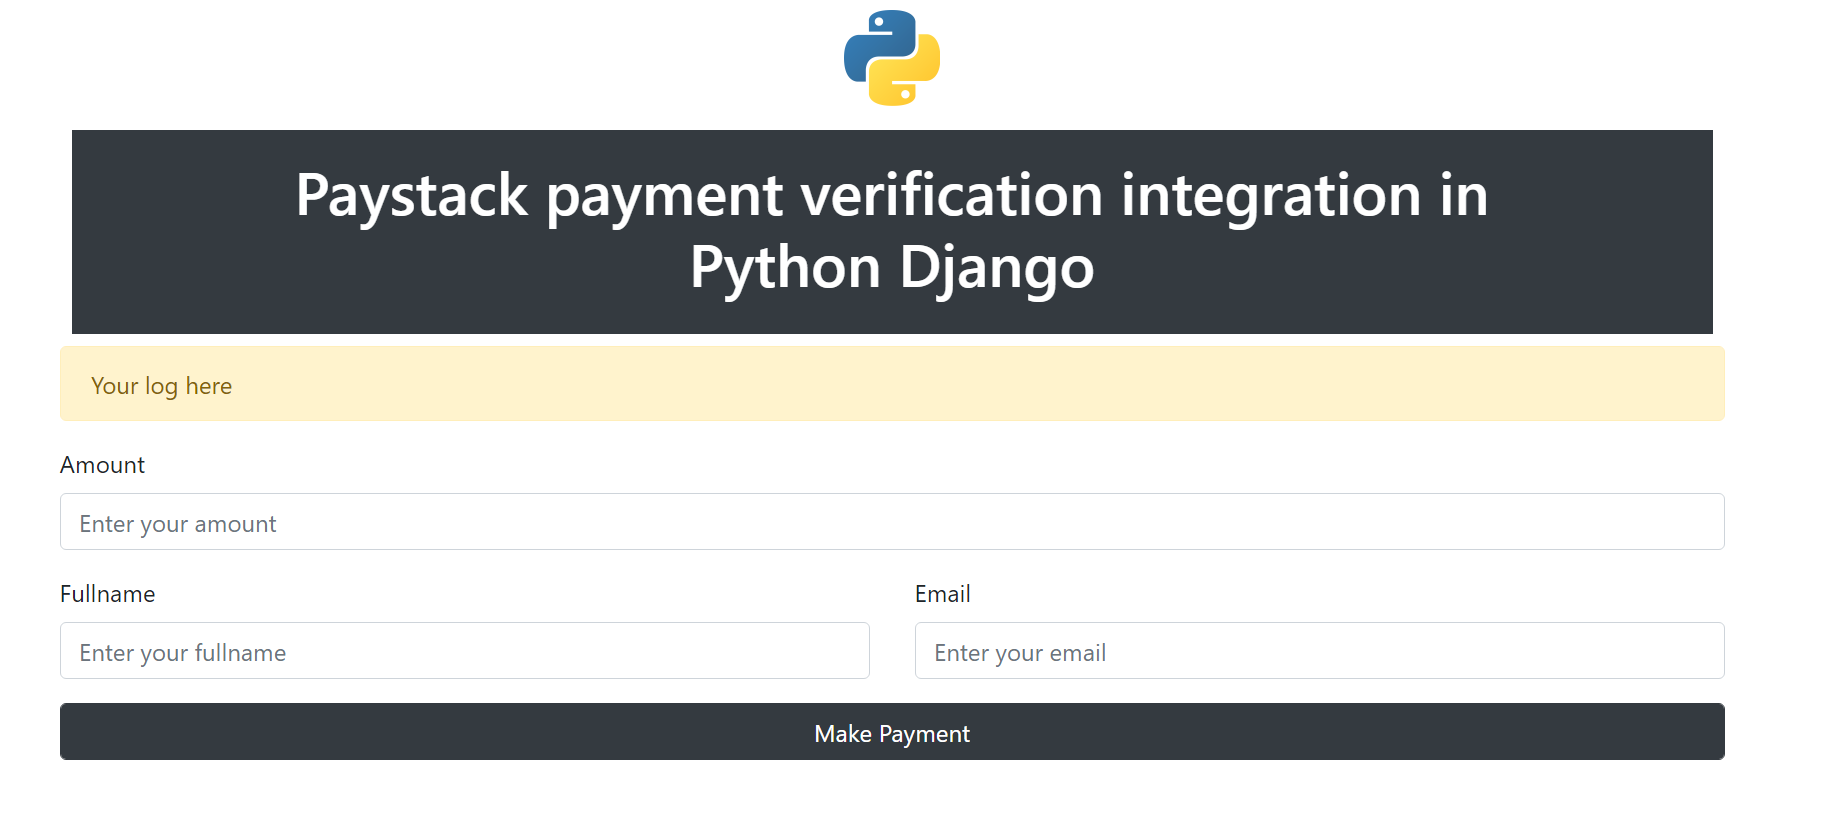Click the Python logo icon
The width and height of the screenshot is (1827, 823).
892,58
